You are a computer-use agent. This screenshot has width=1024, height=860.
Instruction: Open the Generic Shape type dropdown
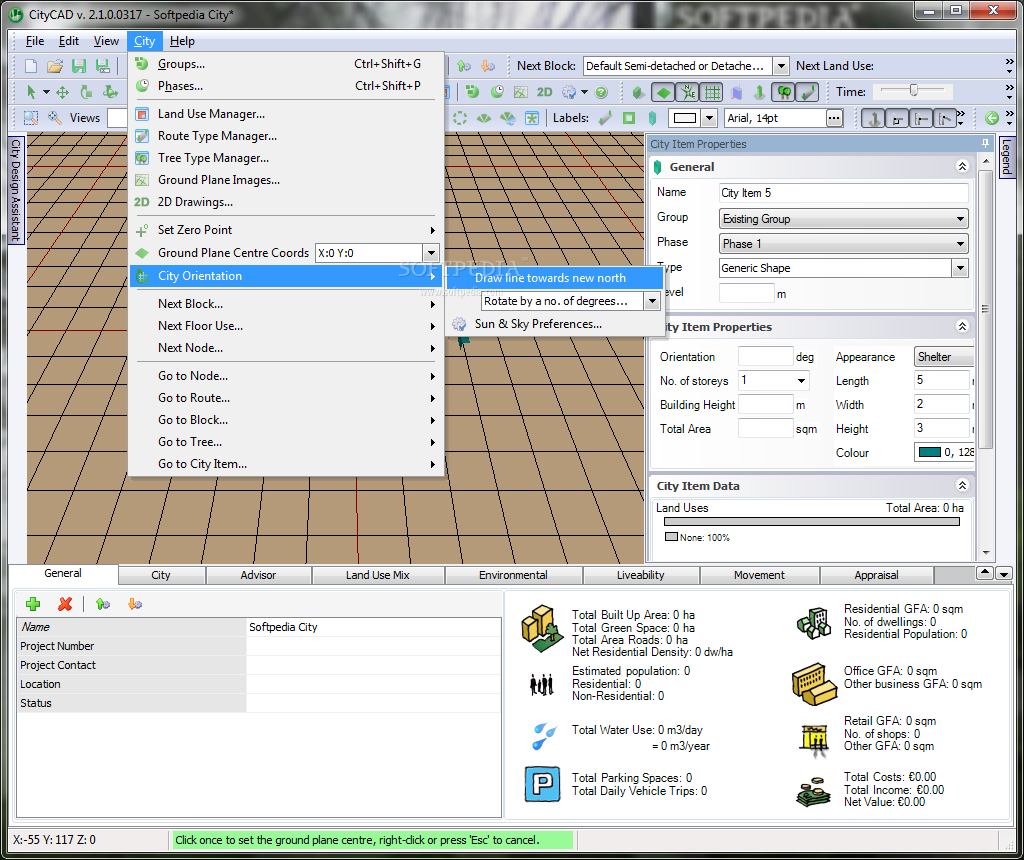[x=959, y=268]
